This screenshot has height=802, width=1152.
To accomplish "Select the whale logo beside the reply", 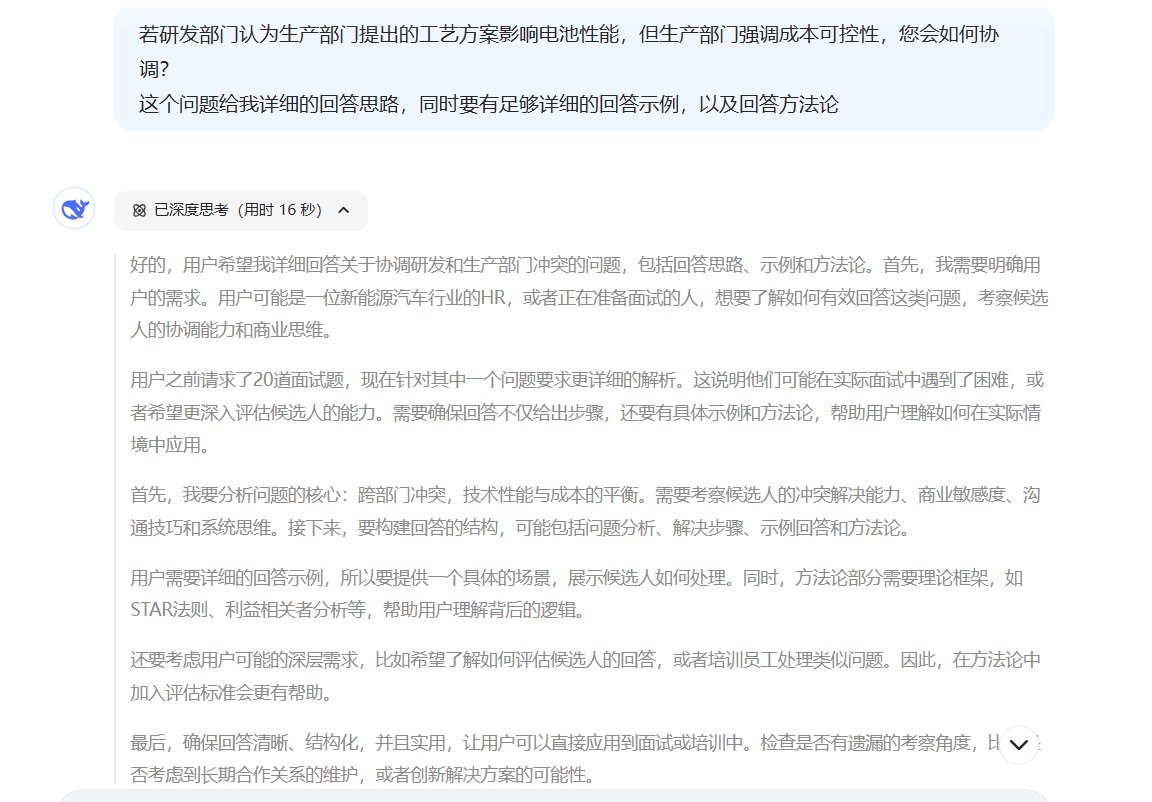I will [x=74, y=209].
